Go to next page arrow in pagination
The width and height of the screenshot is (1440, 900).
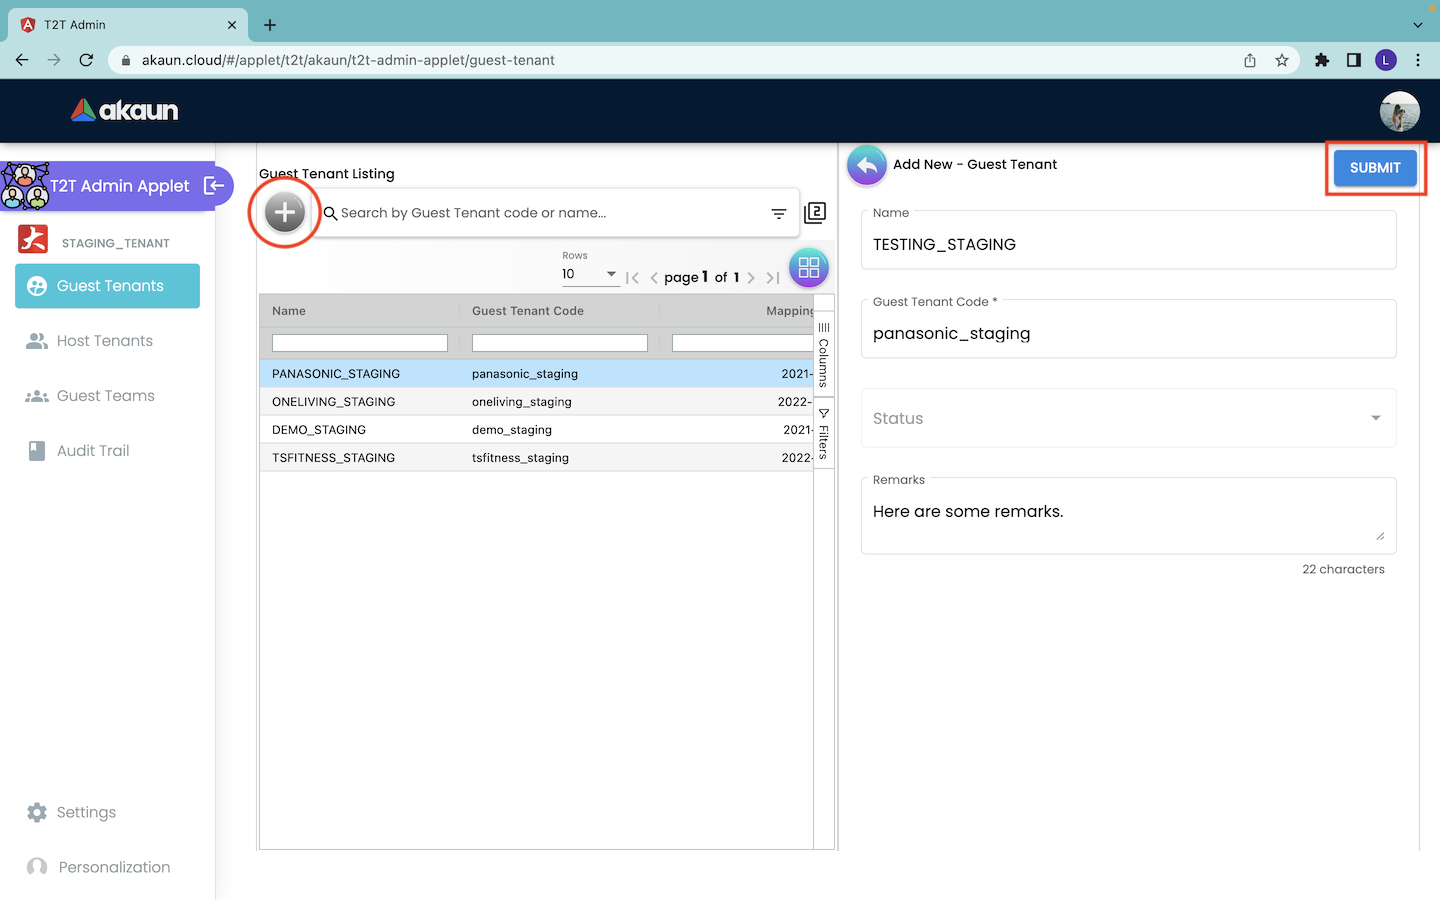[751, 278]
